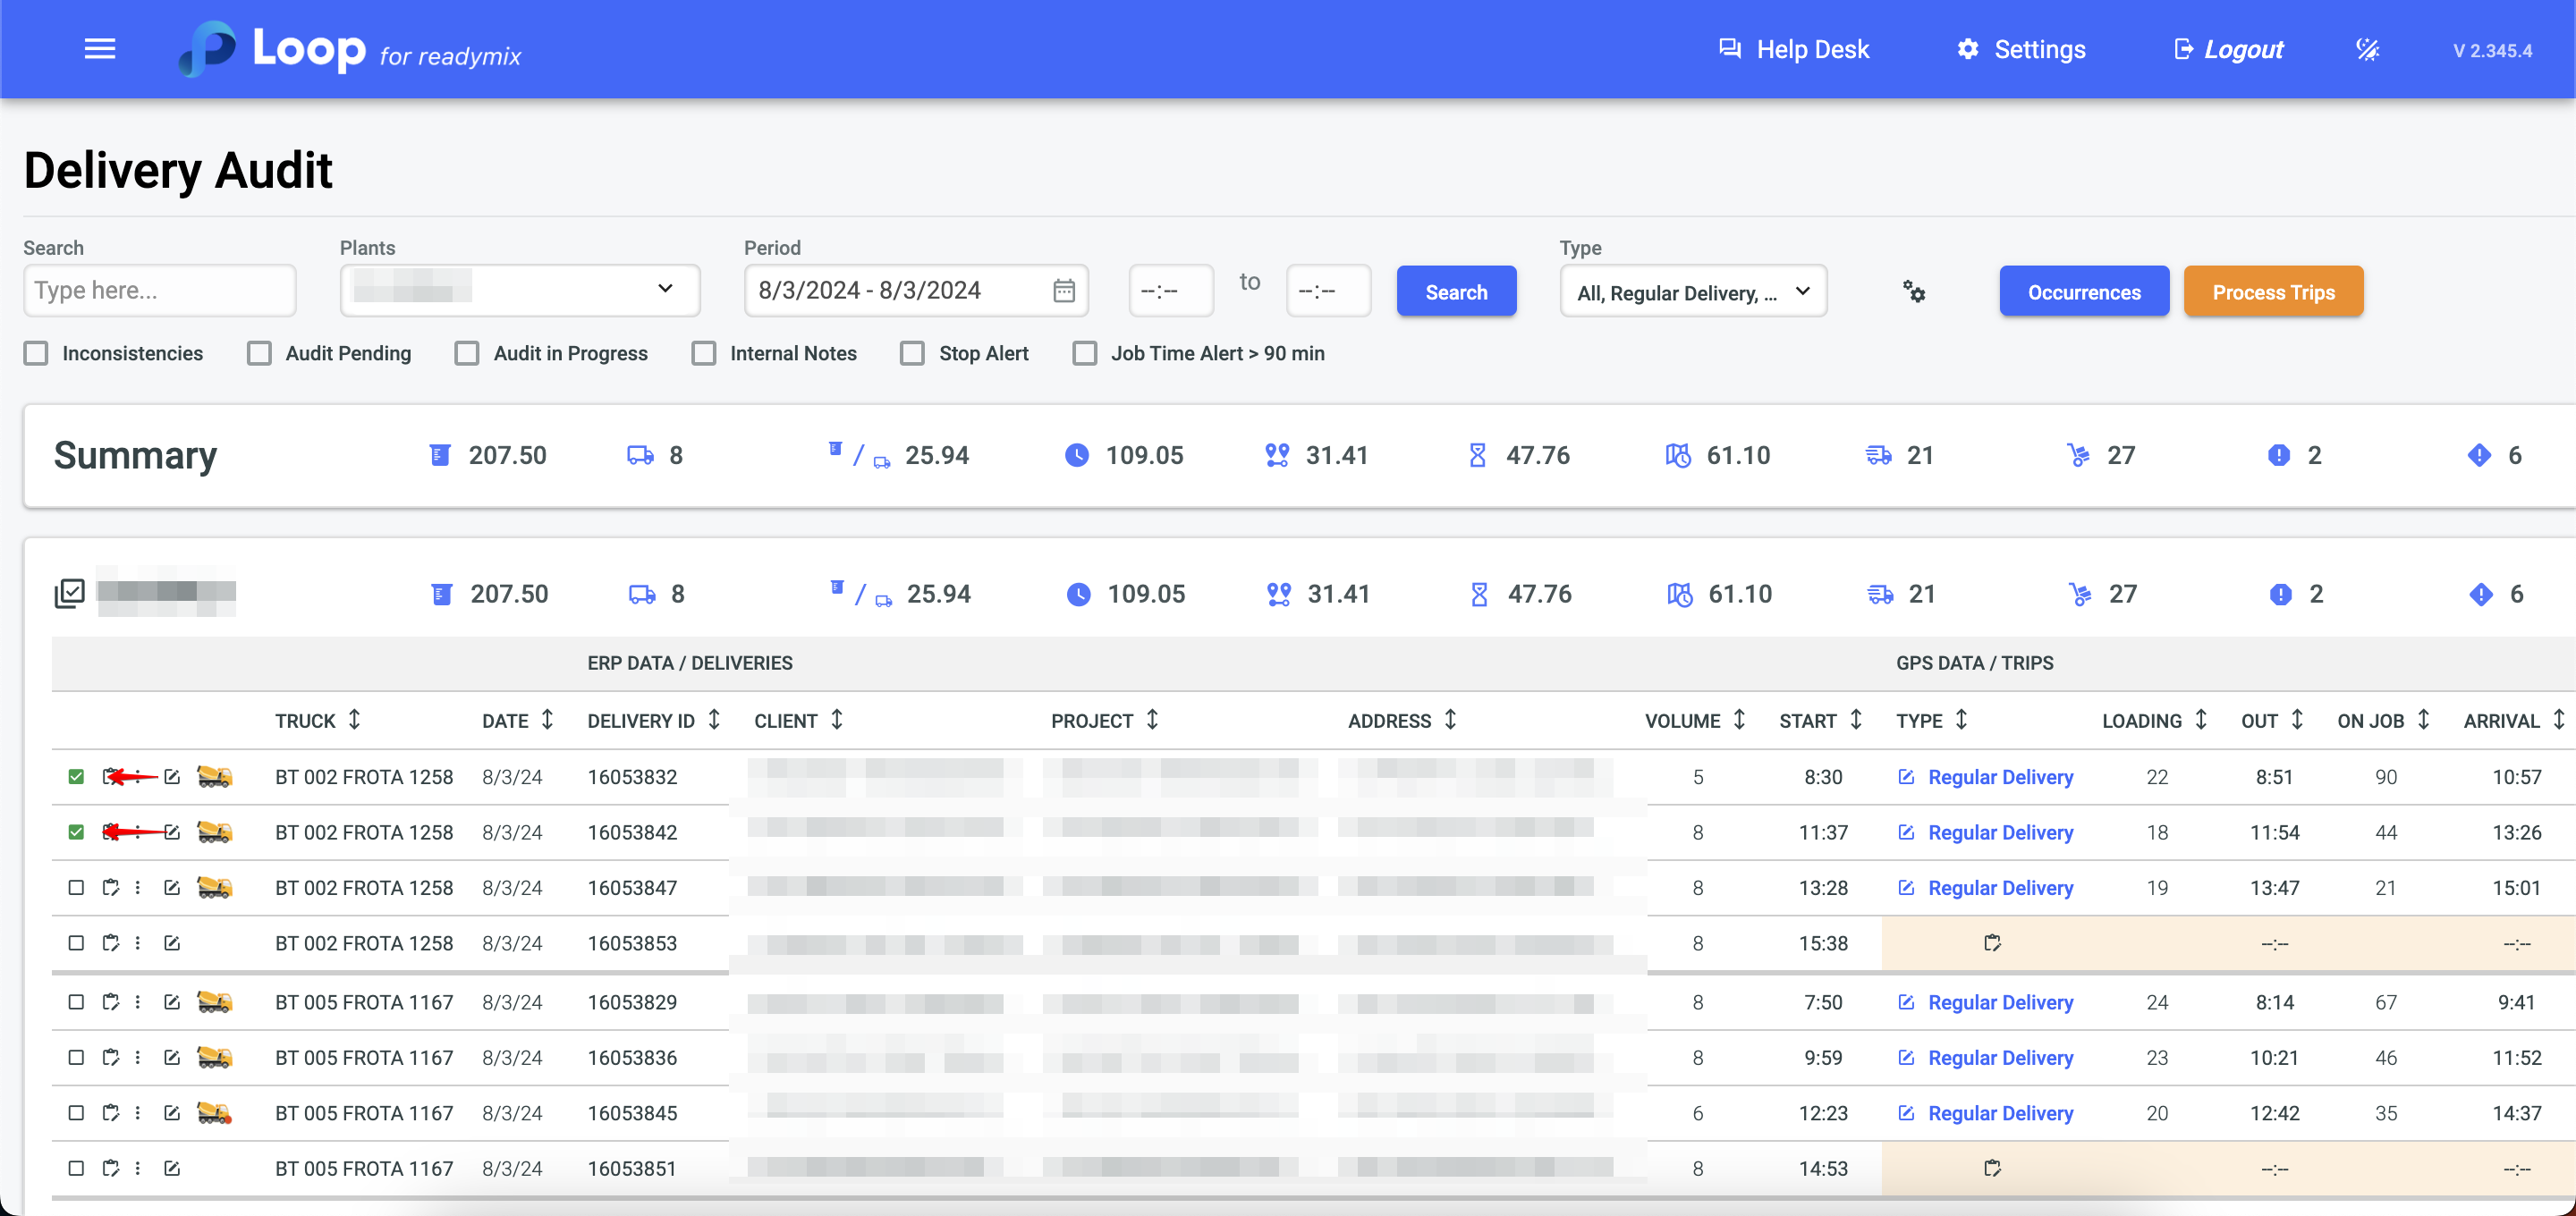This screenshot has height=1216, width=2576.
Task: Open calendar picker in Period field
Action: [1064, 291]
